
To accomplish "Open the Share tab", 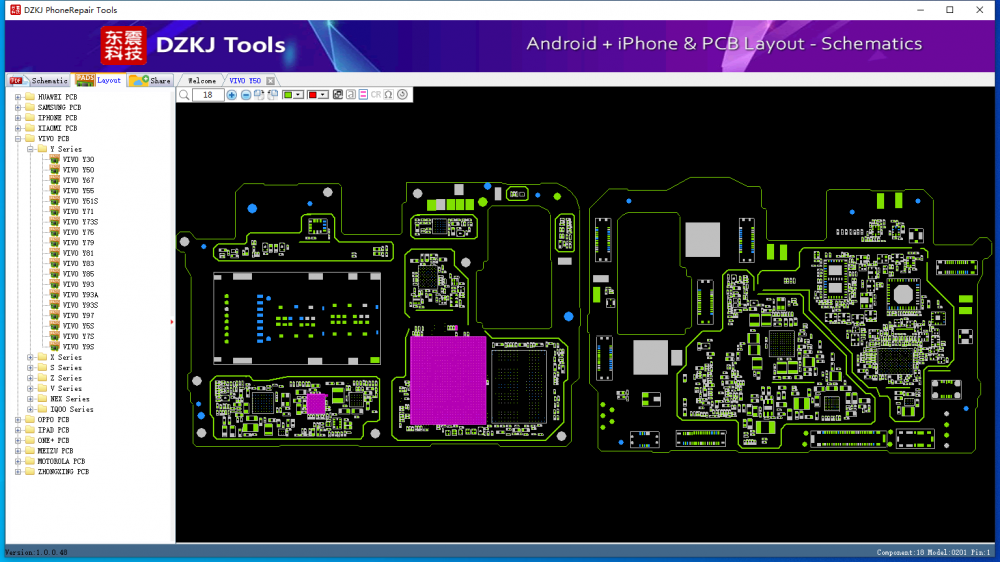I will tap(151, 80).
